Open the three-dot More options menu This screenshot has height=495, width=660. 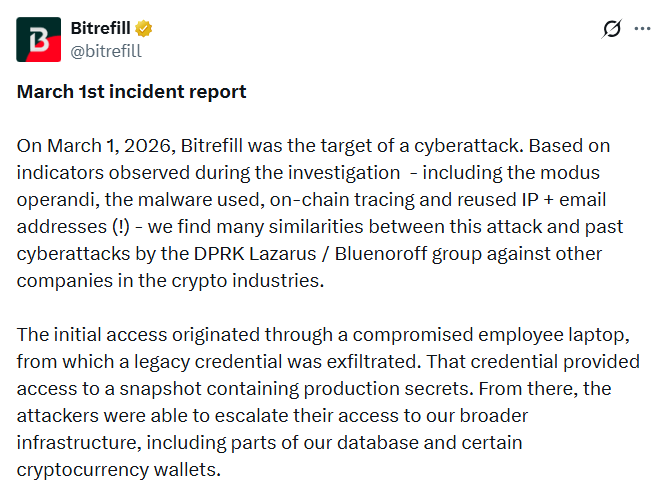[x=642, y=29]
